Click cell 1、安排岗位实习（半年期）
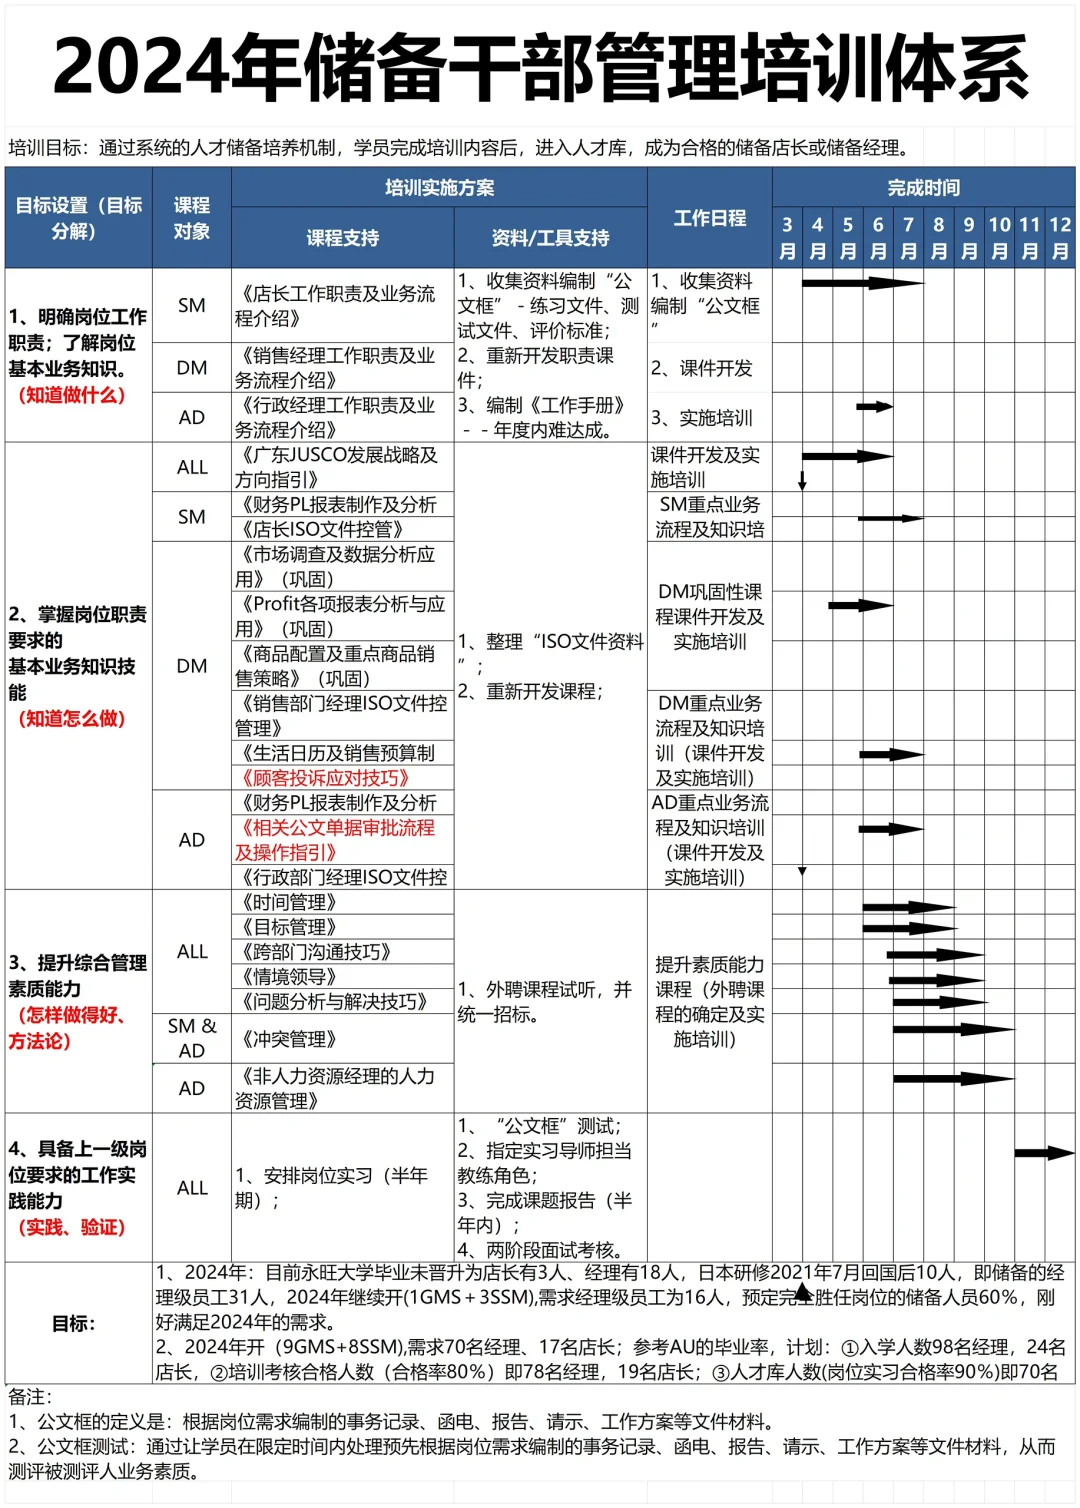The image size is (1080, 1508). 343,1187
